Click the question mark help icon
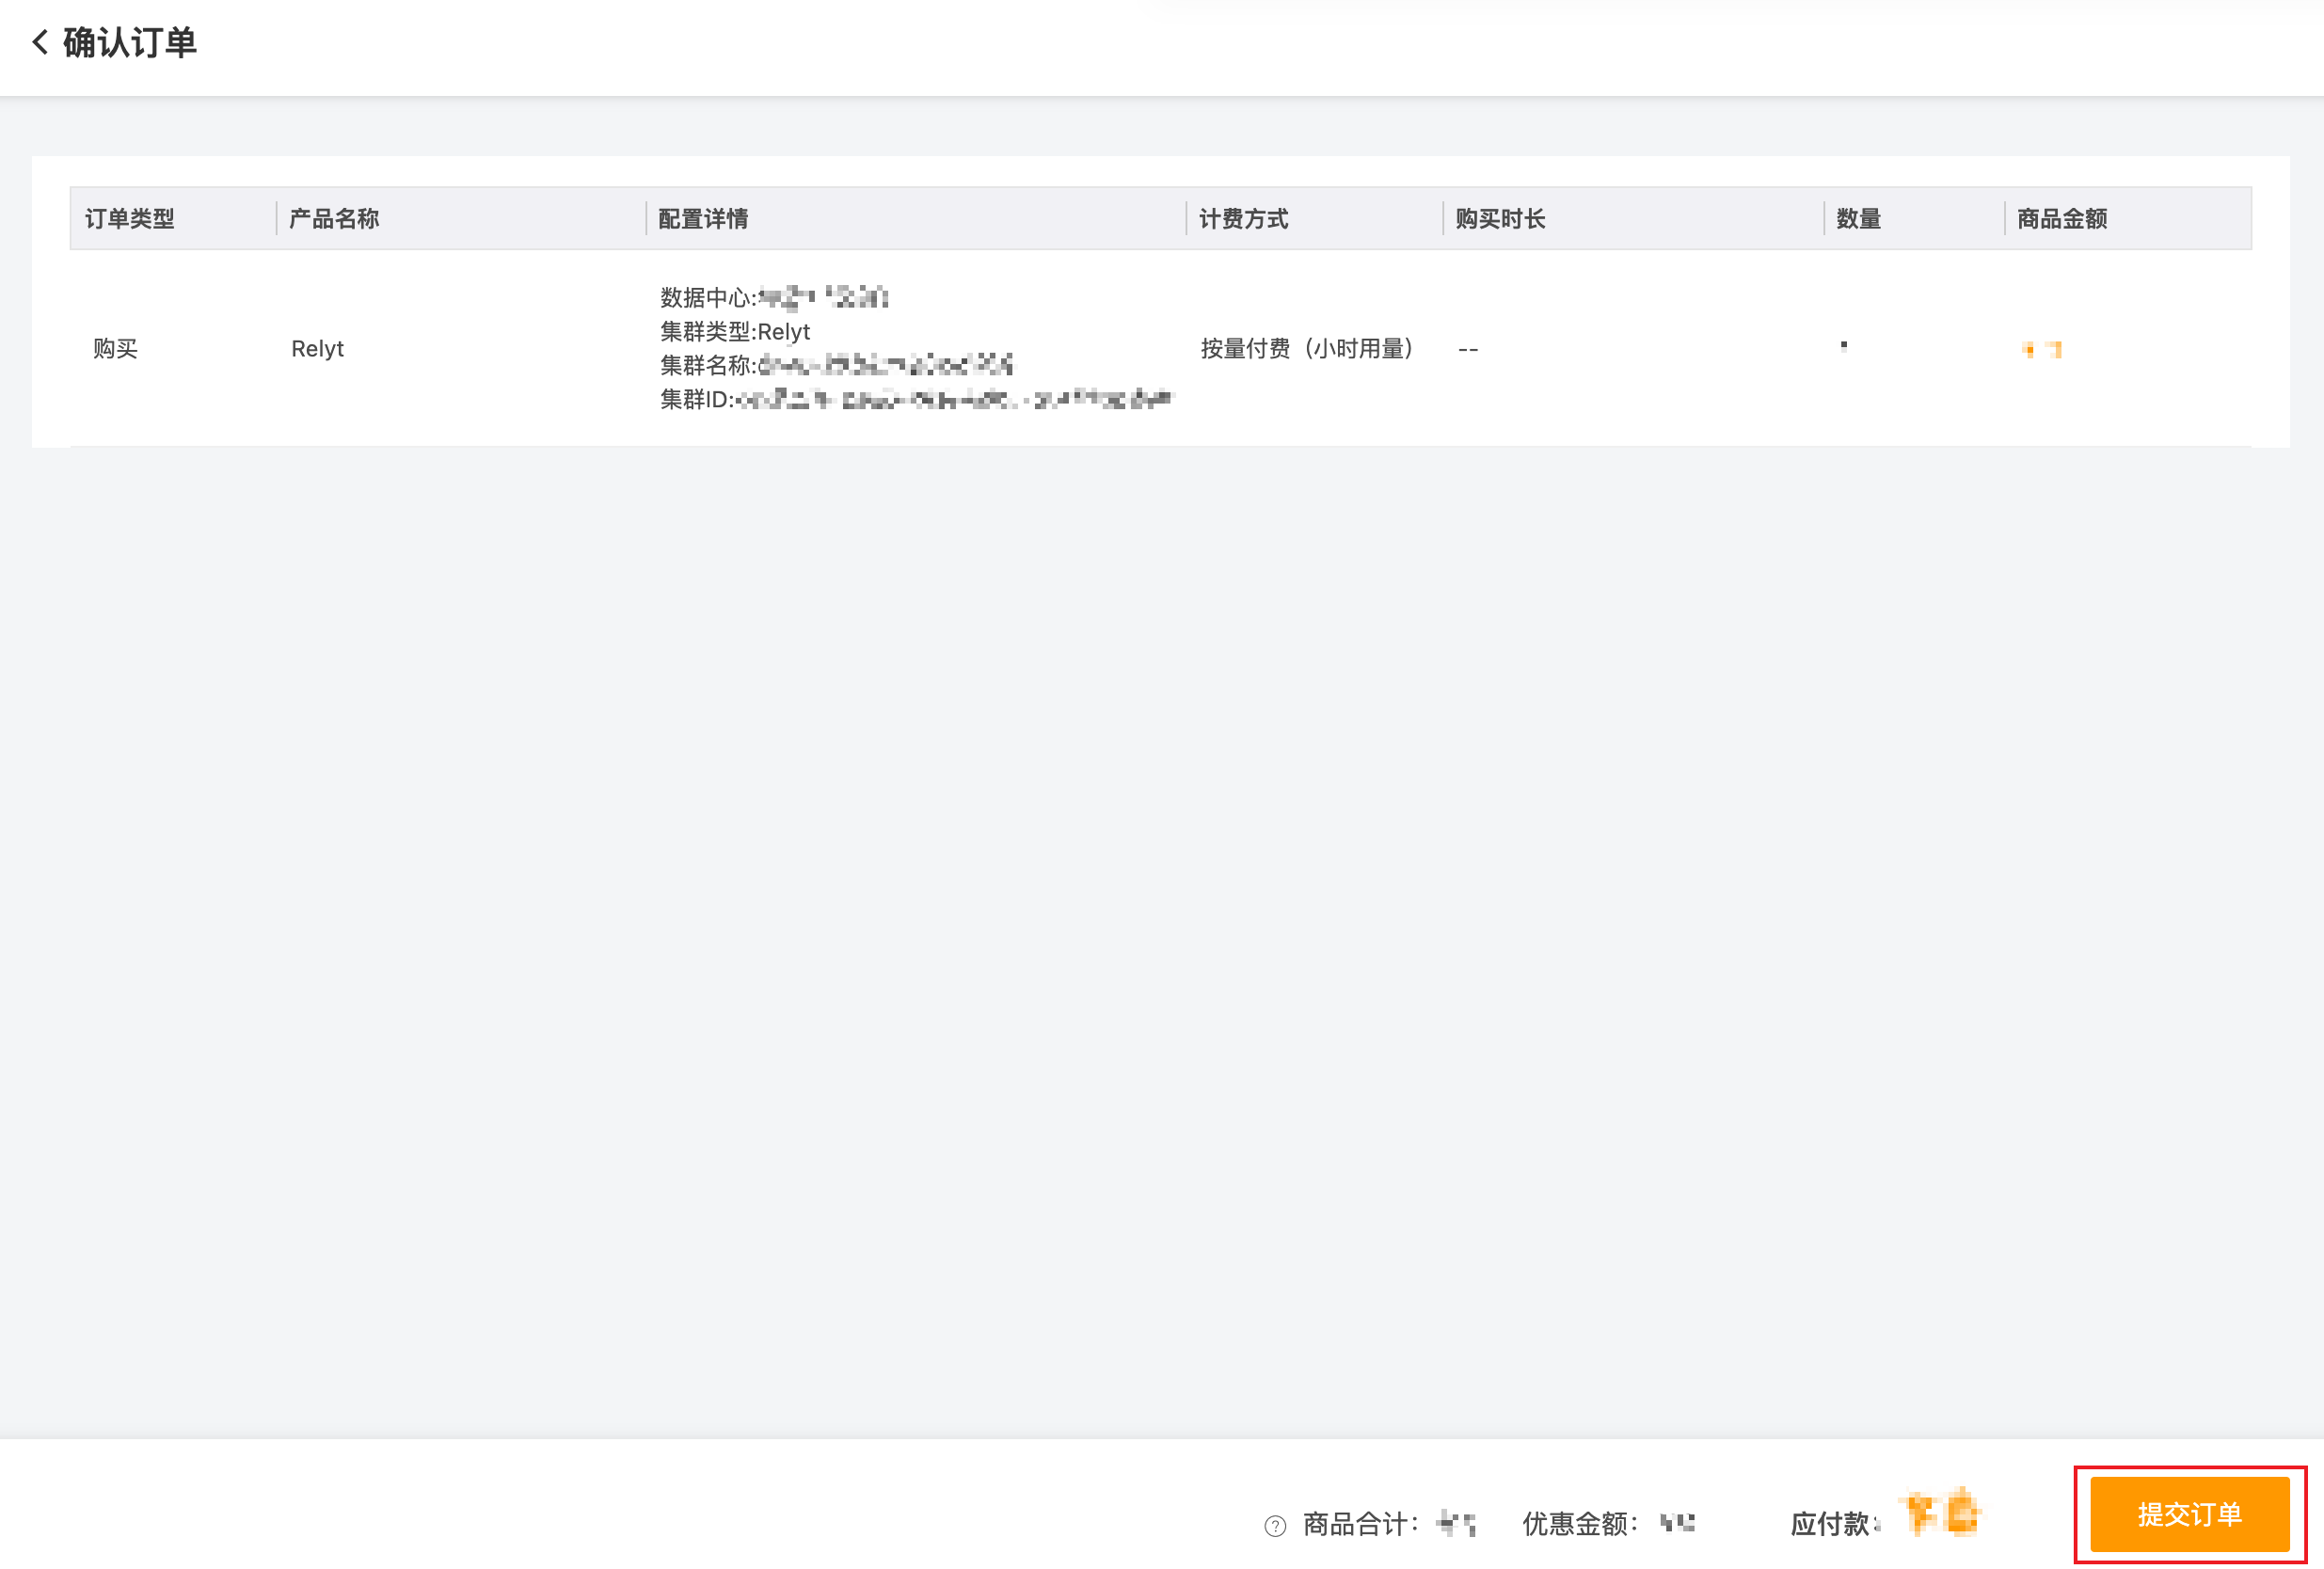This screenshot has height=1569, width=2324. pos(1275,1525)
